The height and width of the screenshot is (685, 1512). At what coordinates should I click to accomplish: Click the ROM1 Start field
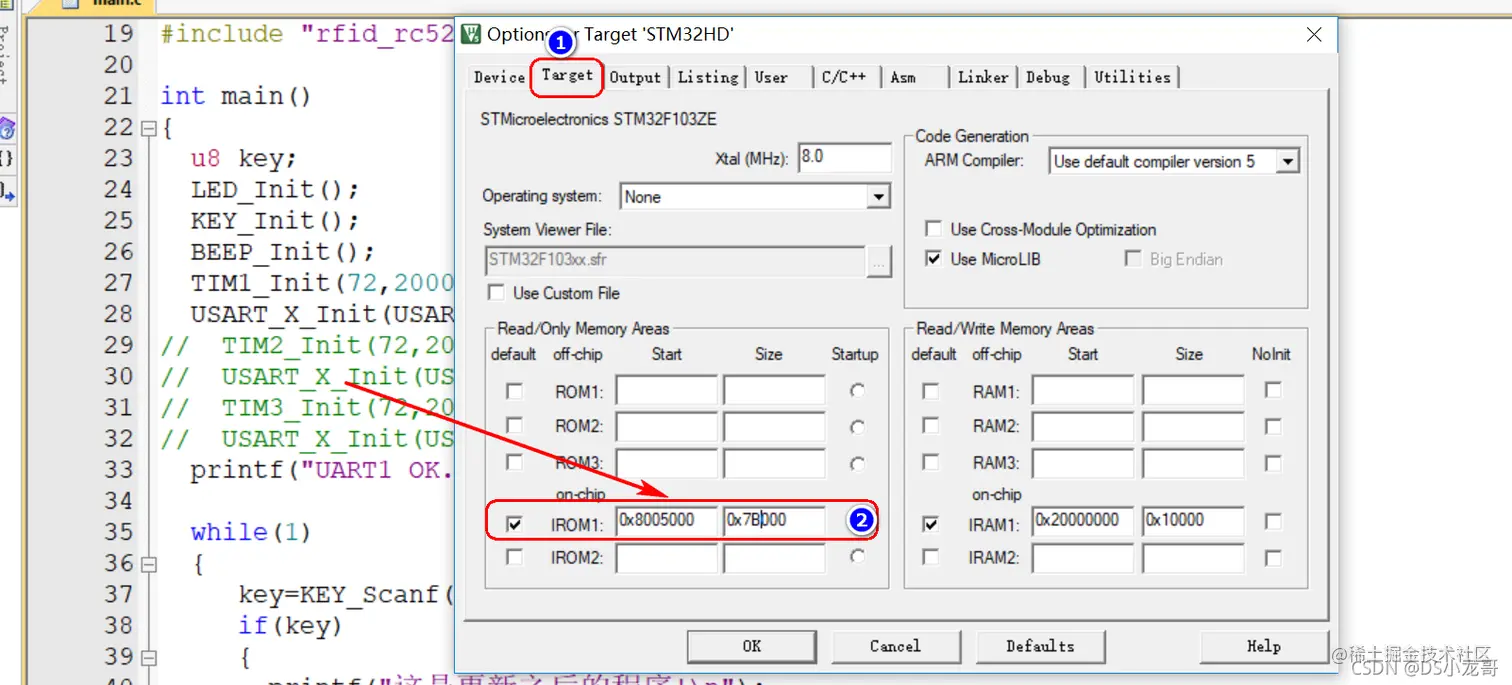(x=667, y=390)
